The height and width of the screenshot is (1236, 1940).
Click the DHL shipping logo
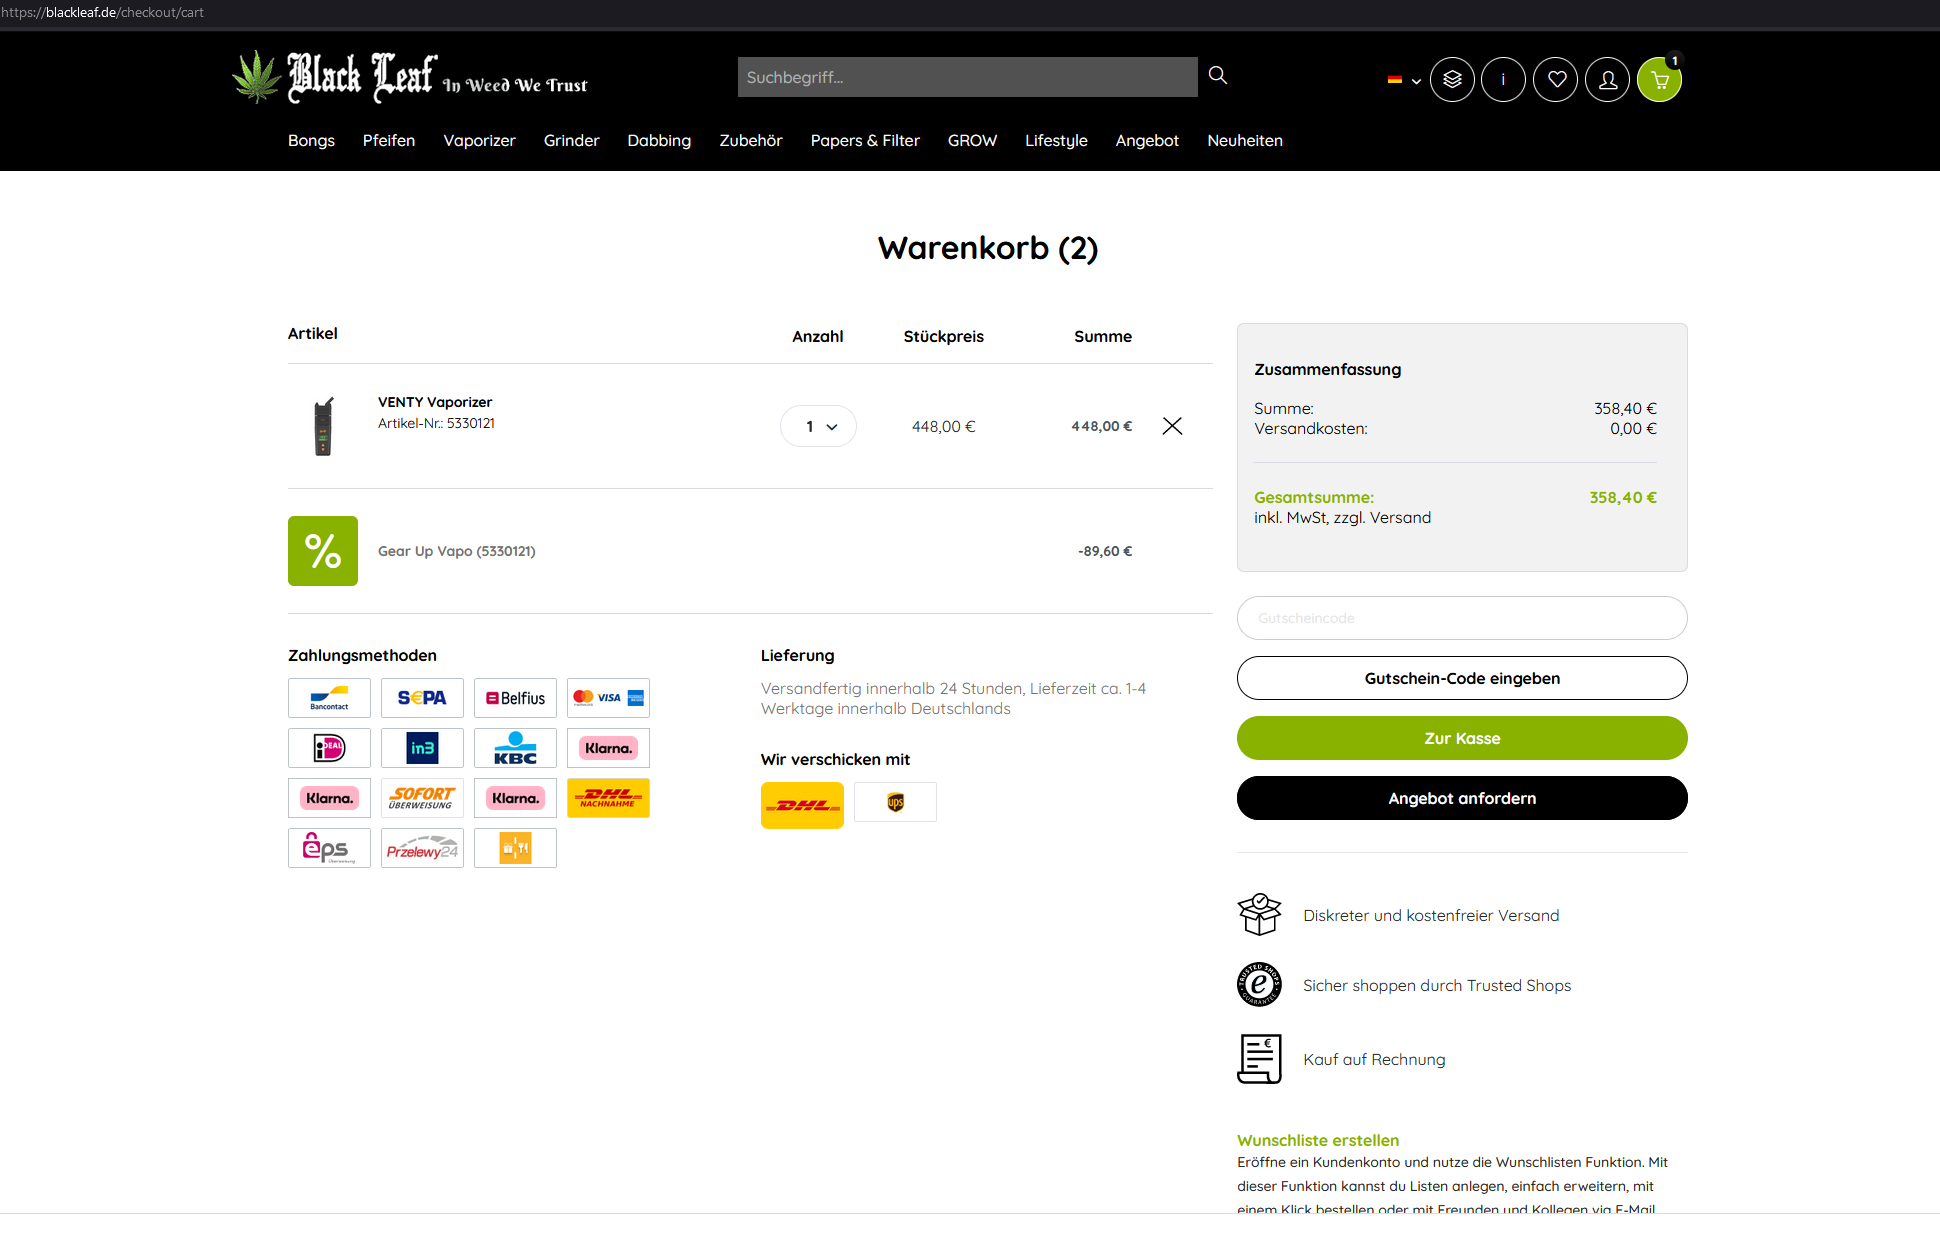[802, 805]
